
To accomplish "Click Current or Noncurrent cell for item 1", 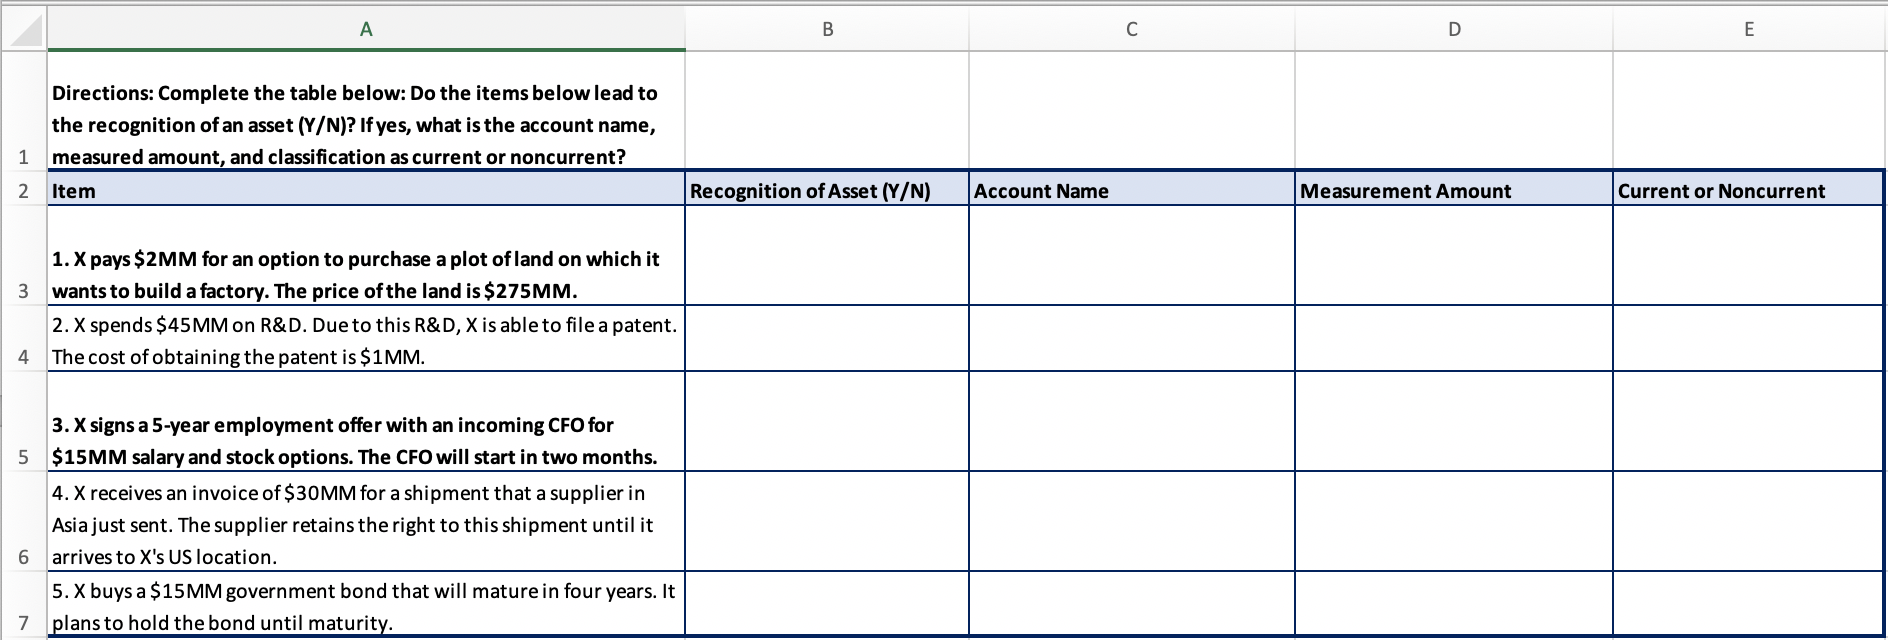I will [1749, 255].
